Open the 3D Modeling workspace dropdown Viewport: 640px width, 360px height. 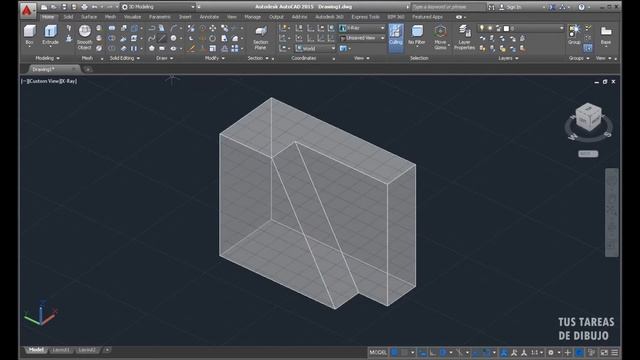[x=158, y=7]
